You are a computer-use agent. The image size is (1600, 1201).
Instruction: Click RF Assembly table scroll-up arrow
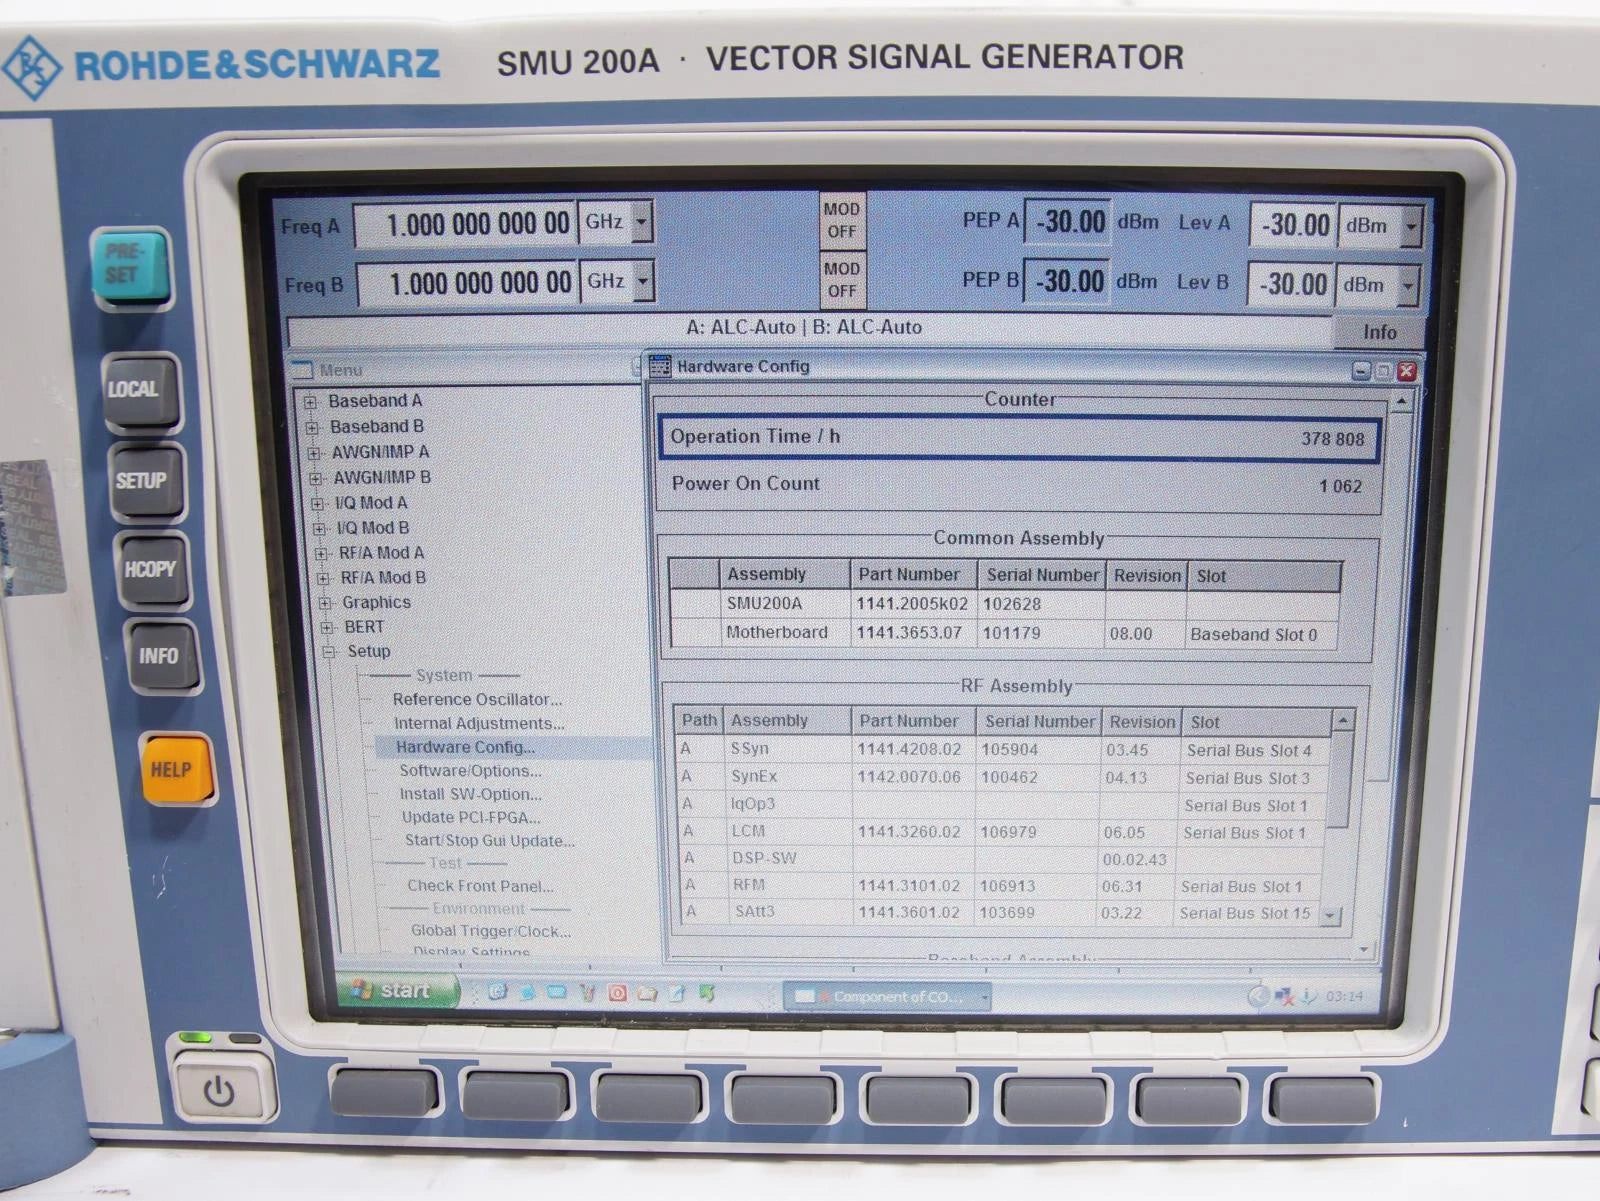click(x=1343, y=720)
